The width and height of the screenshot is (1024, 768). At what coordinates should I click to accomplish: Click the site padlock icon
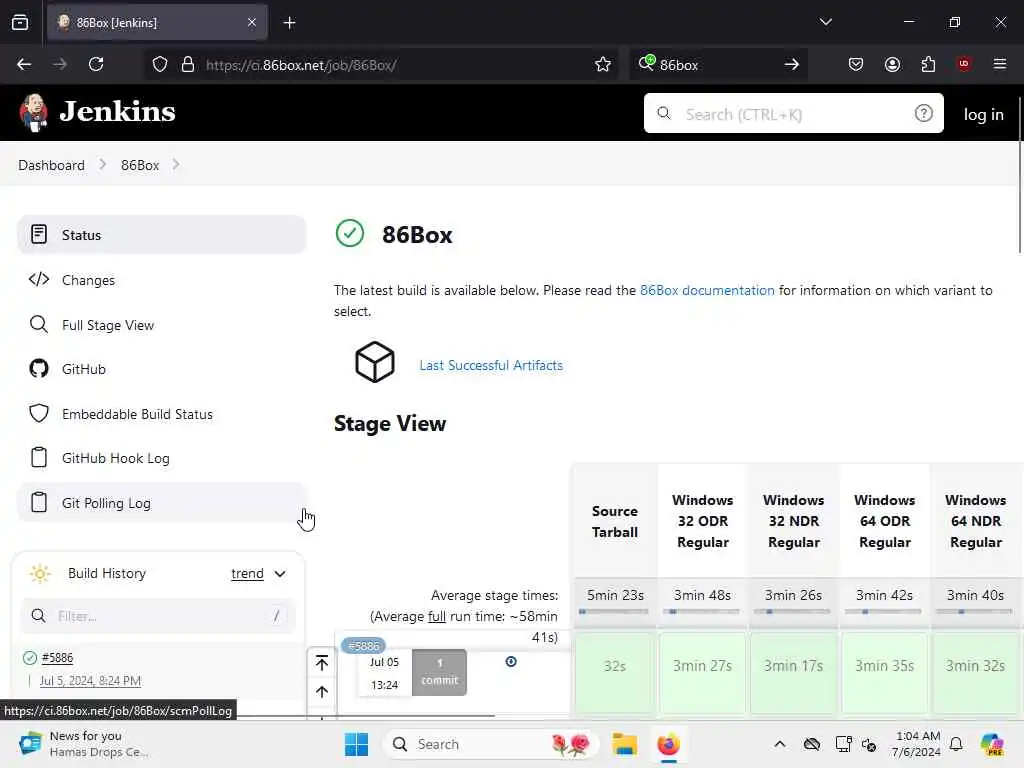(188, 64)
